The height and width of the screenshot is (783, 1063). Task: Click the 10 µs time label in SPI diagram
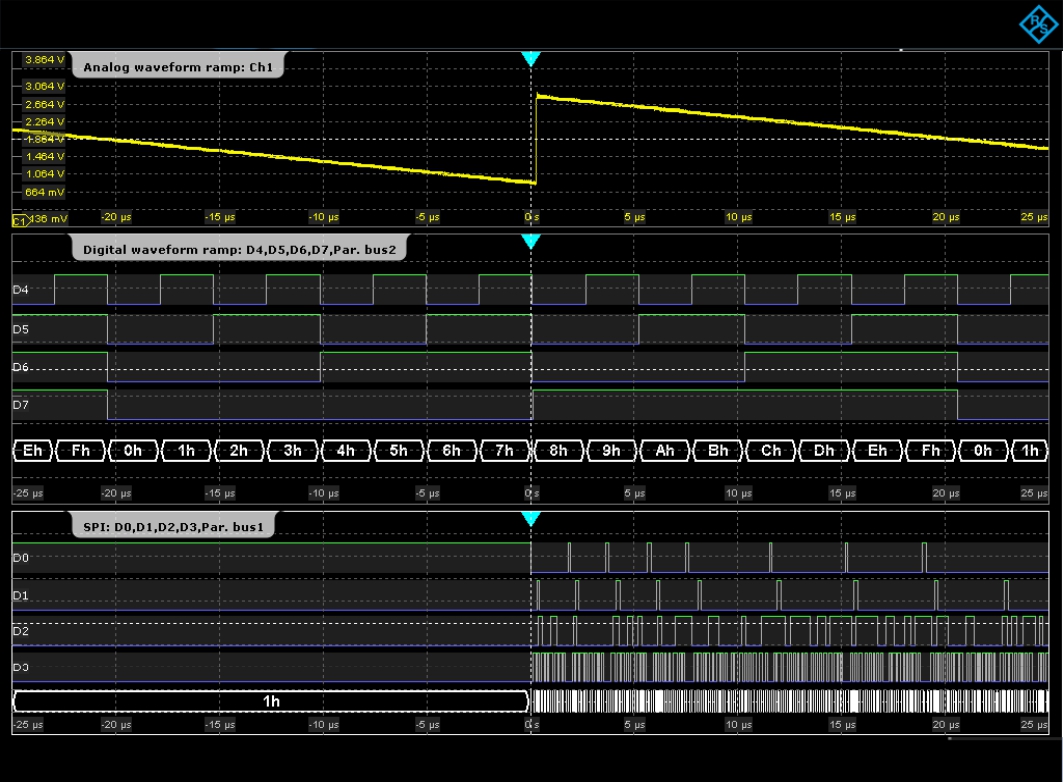tap(738, 725)
